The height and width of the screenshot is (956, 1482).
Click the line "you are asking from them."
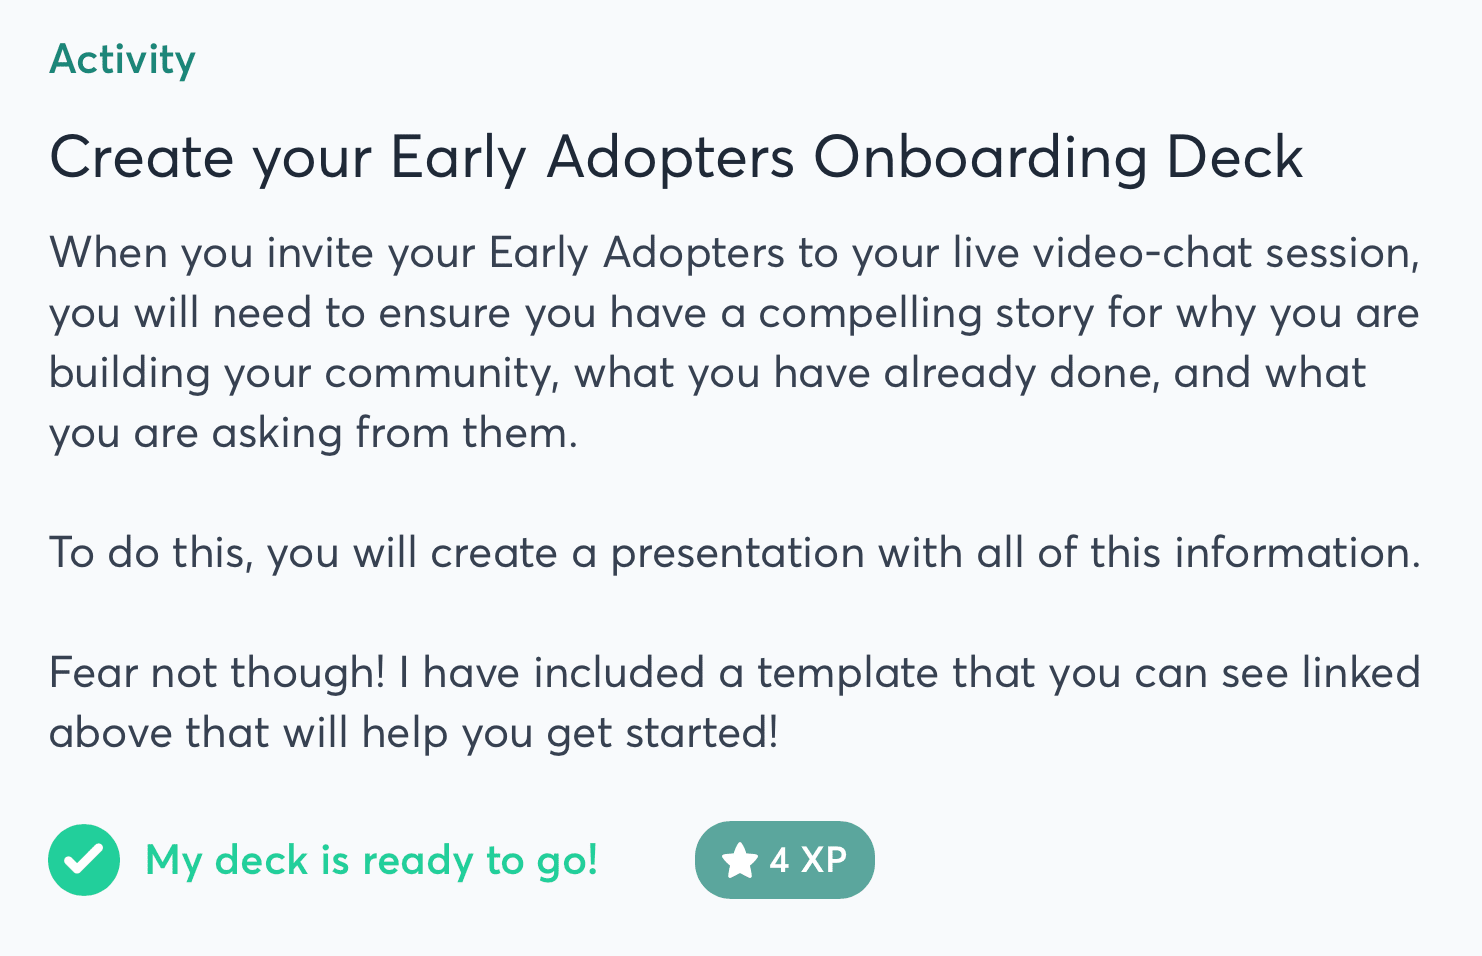click(313, 433)
